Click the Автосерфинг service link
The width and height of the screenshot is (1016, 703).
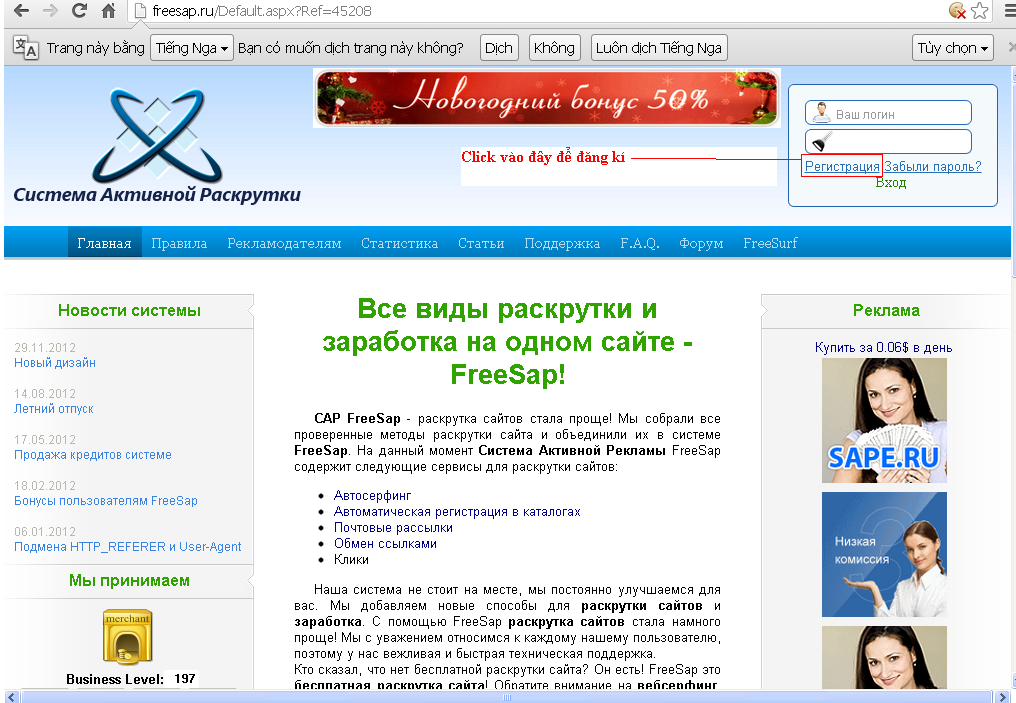(x=373, y=496)
